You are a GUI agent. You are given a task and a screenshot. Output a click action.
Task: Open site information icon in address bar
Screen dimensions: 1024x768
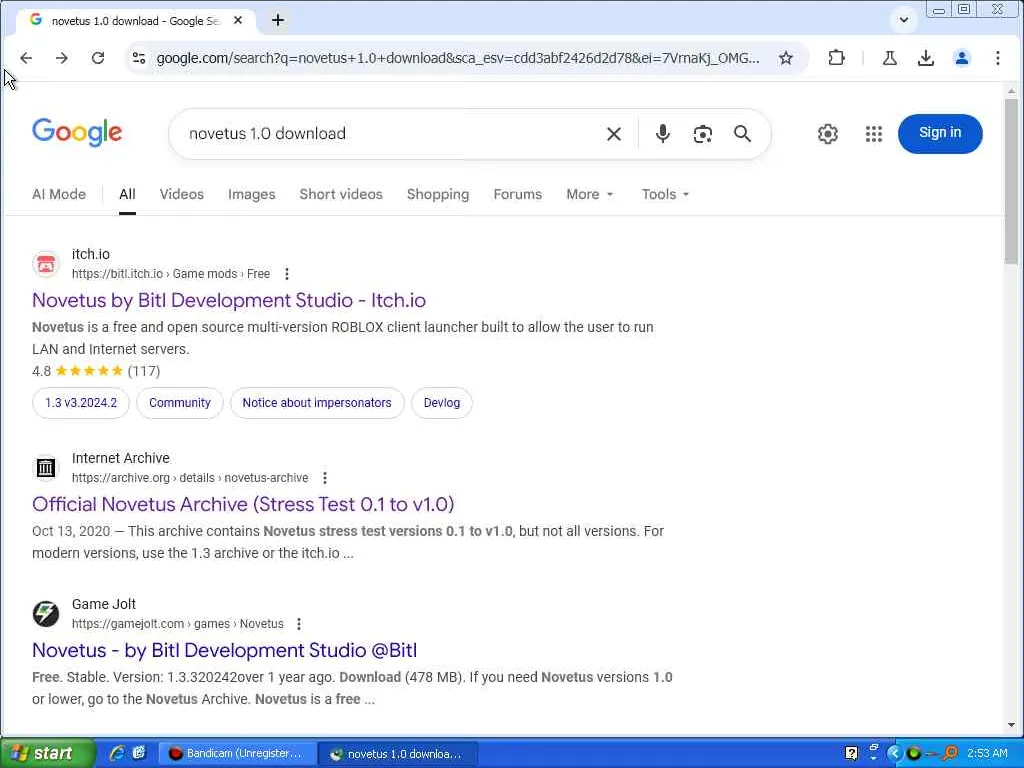[139, 58]
